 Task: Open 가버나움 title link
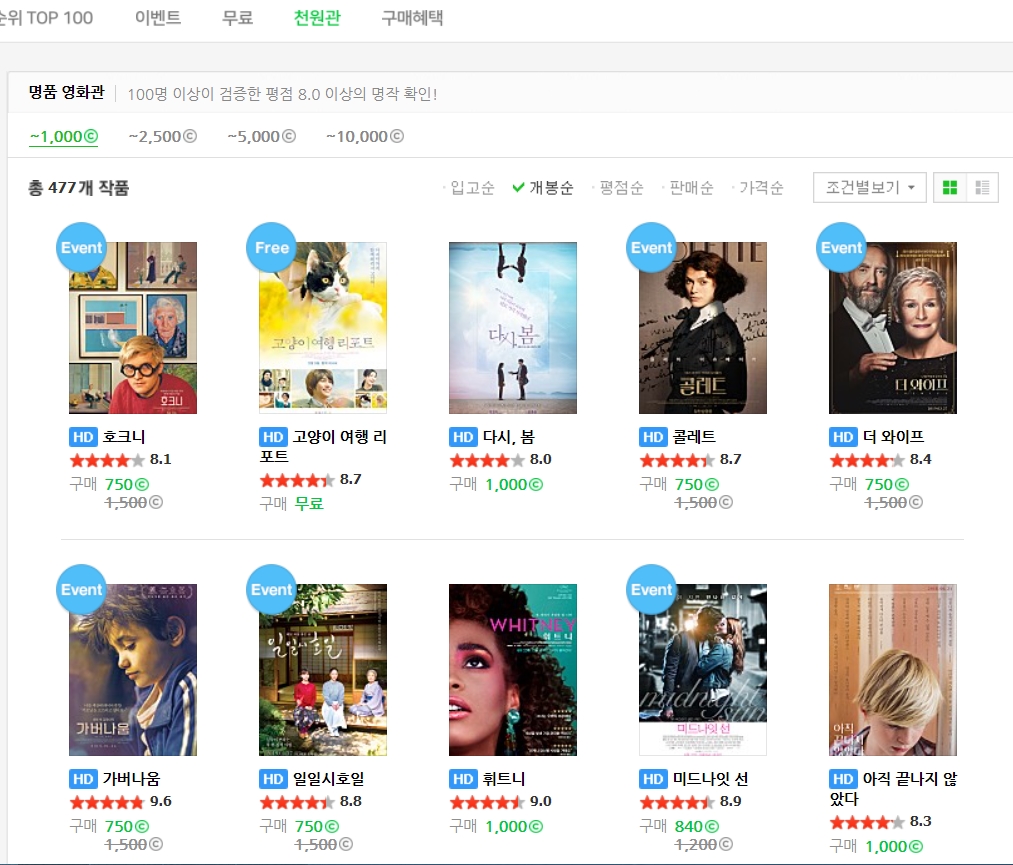[131, 779]
